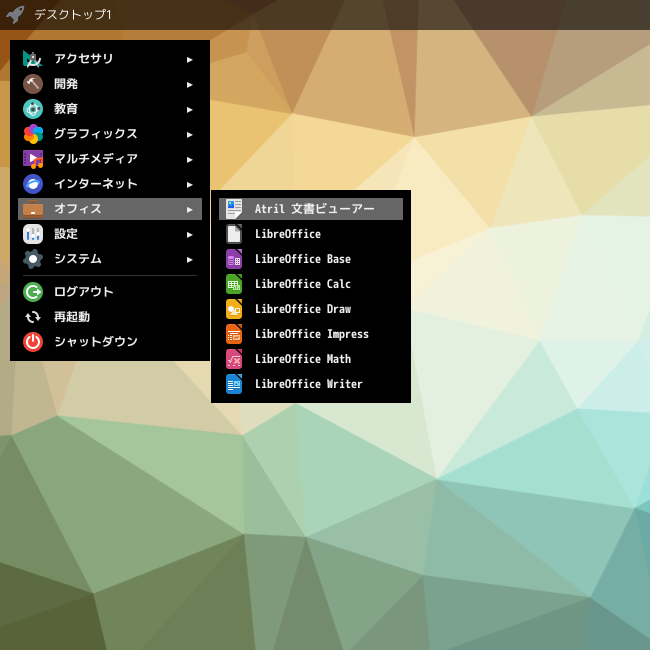Click the 再起動 refresh arrows icon

tap(33, 317)
